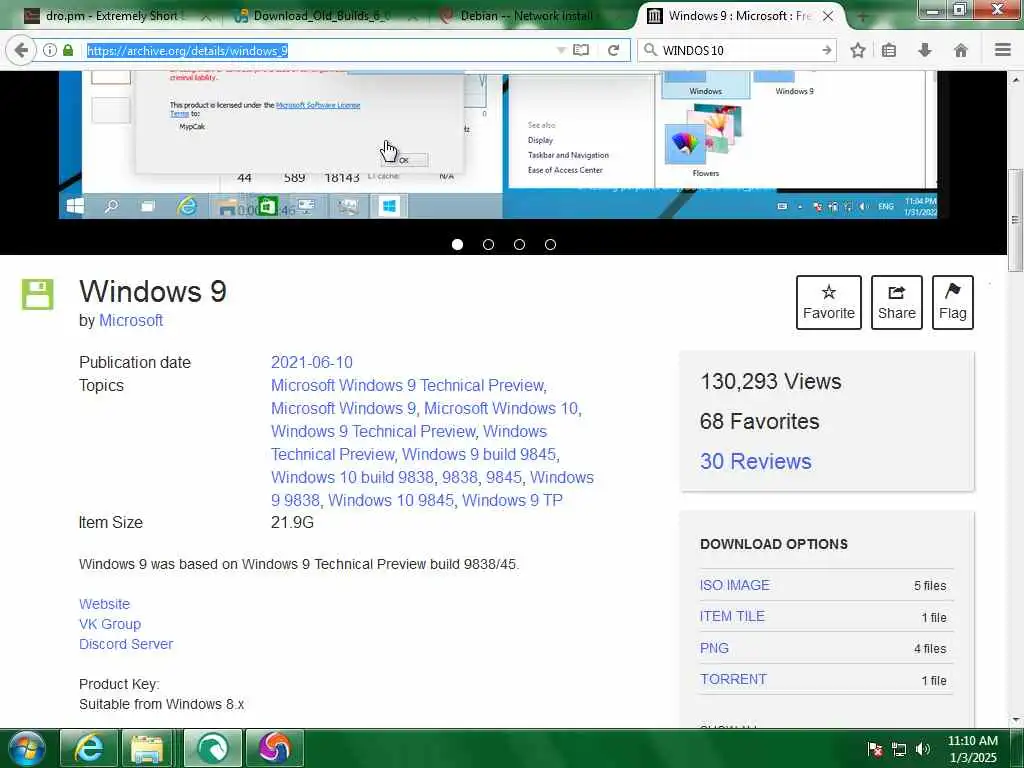This screenshot has width=1024, height=768.
Task: Open topic Microsoft Windows 9 Technical Preview
Action: click(x=408, y=385)
